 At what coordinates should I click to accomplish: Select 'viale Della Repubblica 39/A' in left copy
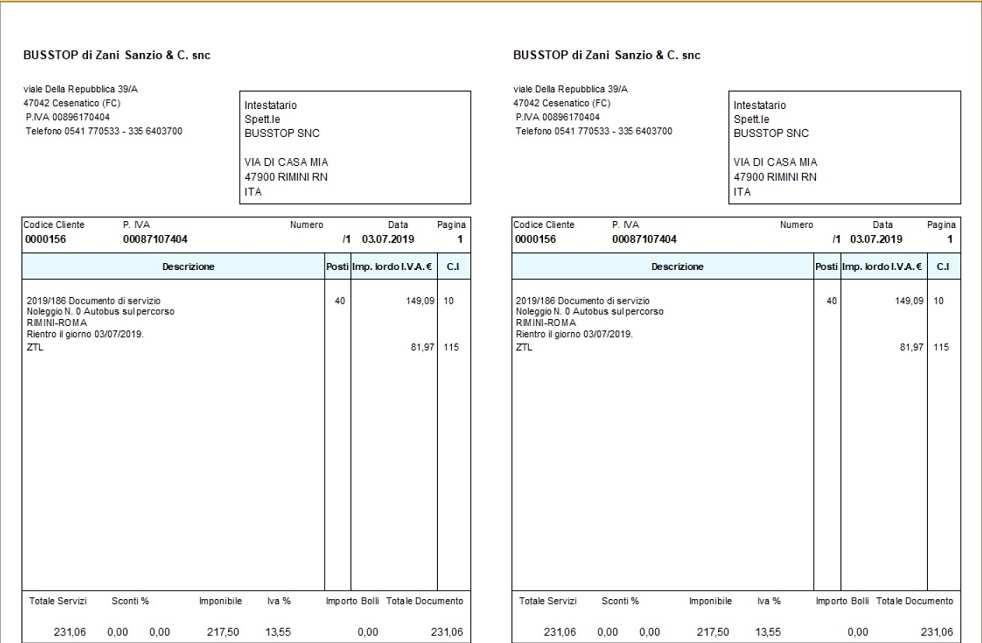pyautogui.click(x=80, y=89)
